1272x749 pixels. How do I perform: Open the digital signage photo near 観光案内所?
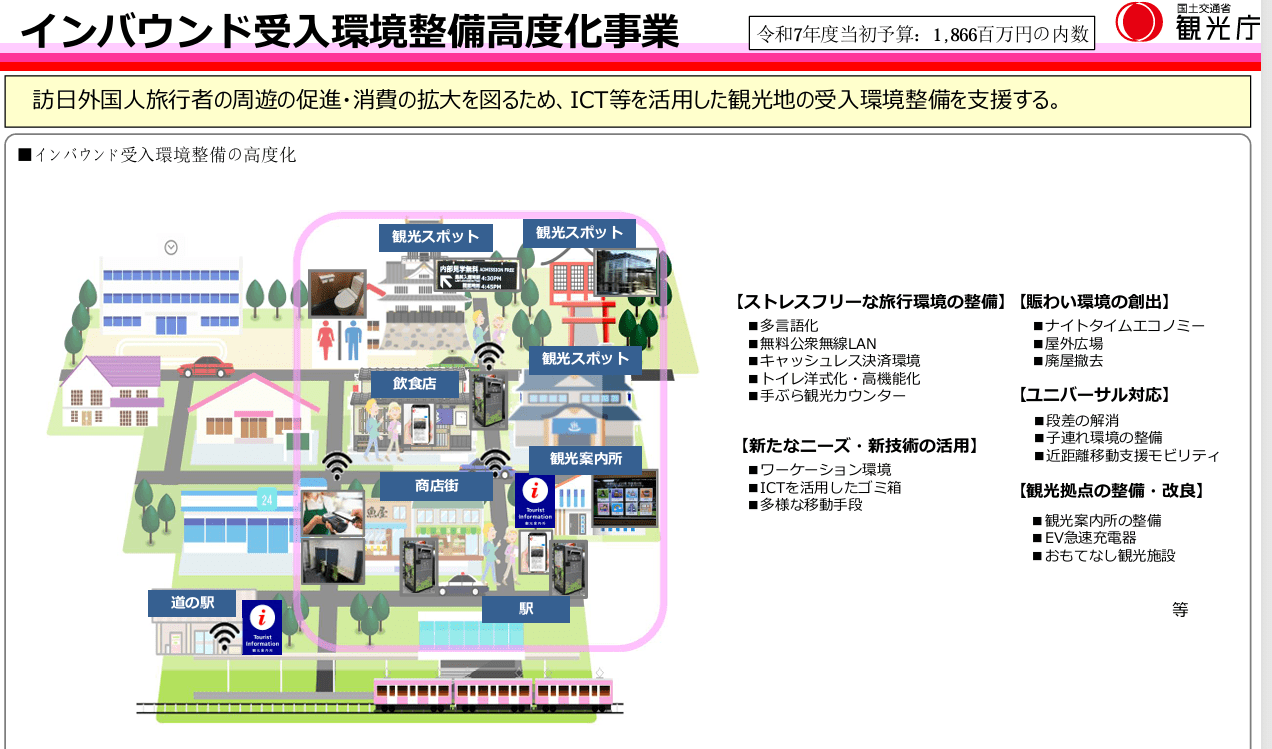624,500
